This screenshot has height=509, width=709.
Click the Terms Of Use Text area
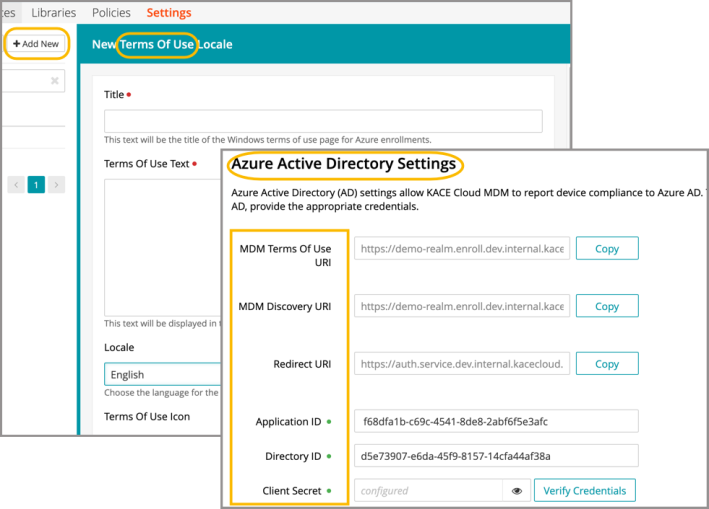coord(160,250)
